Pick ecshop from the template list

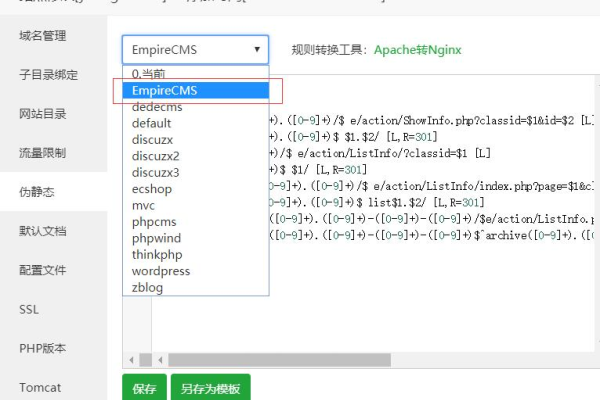(x=154, y=189)
